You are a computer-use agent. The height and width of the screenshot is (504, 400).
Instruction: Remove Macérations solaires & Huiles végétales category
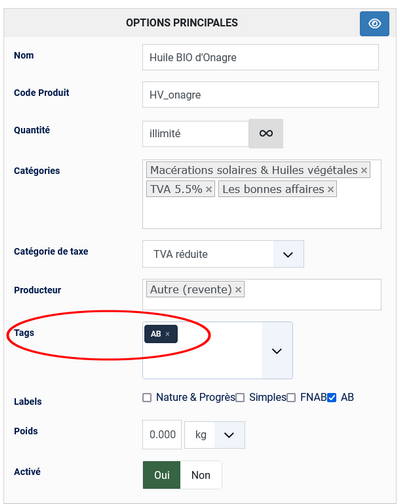(364, 171)
